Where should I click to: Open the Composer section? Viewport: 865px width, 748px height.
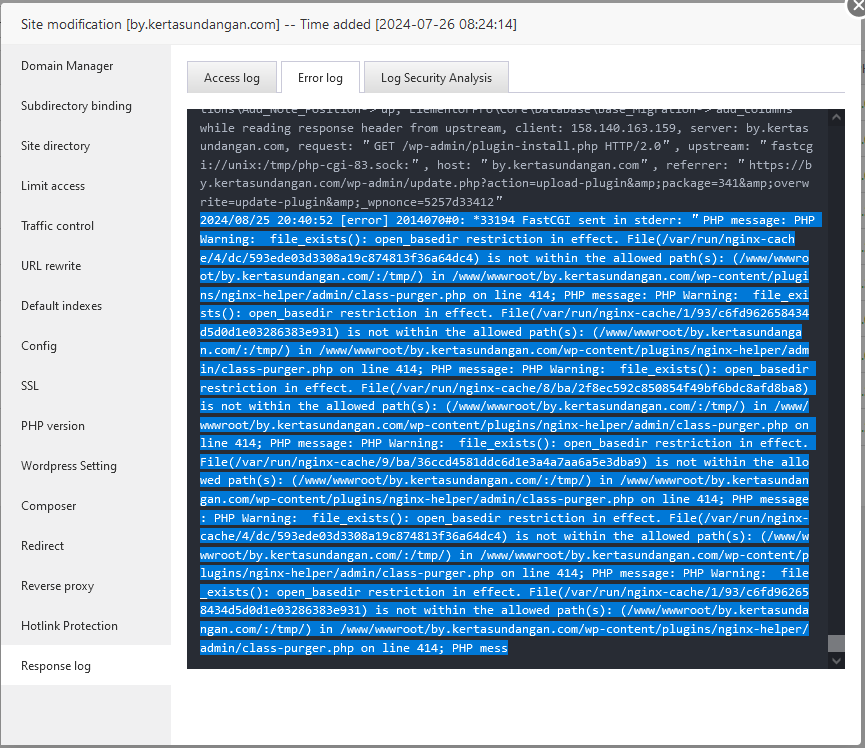(86, 506)
